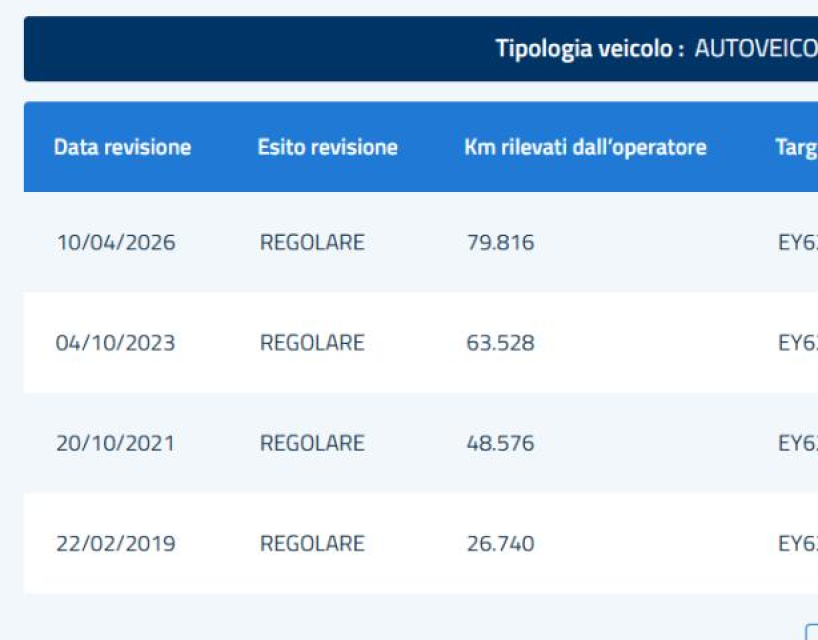Screen dimensions: 818x640
Task: Click REGOLARE in the 20/10/2021 row
Action: pyautogui.click(x=312, y=443)
